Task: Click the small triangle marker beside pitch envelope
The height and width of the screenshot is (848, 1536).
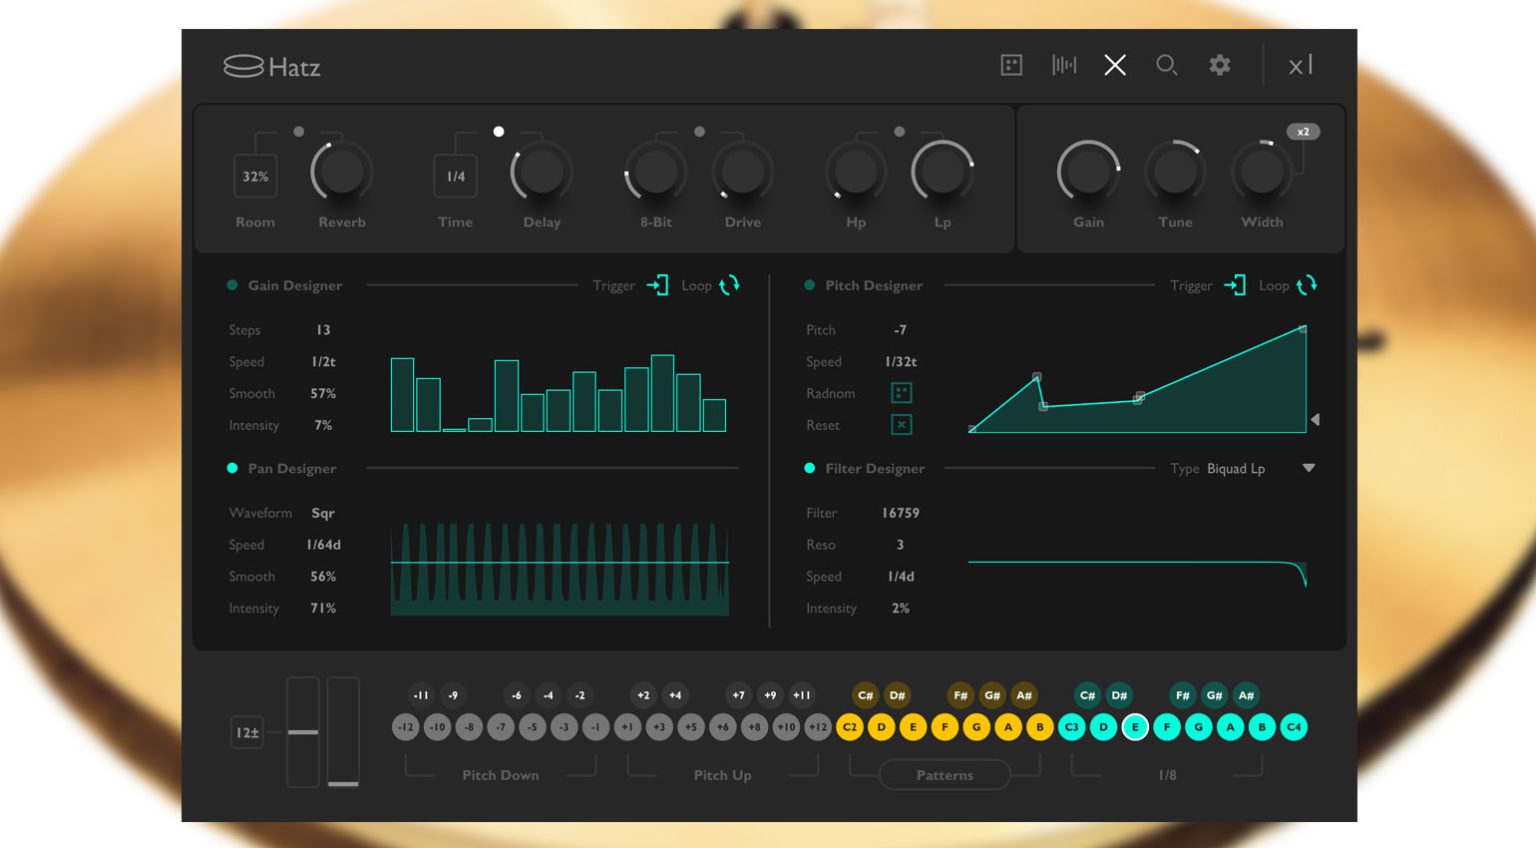Action: tap(1315, 420)
